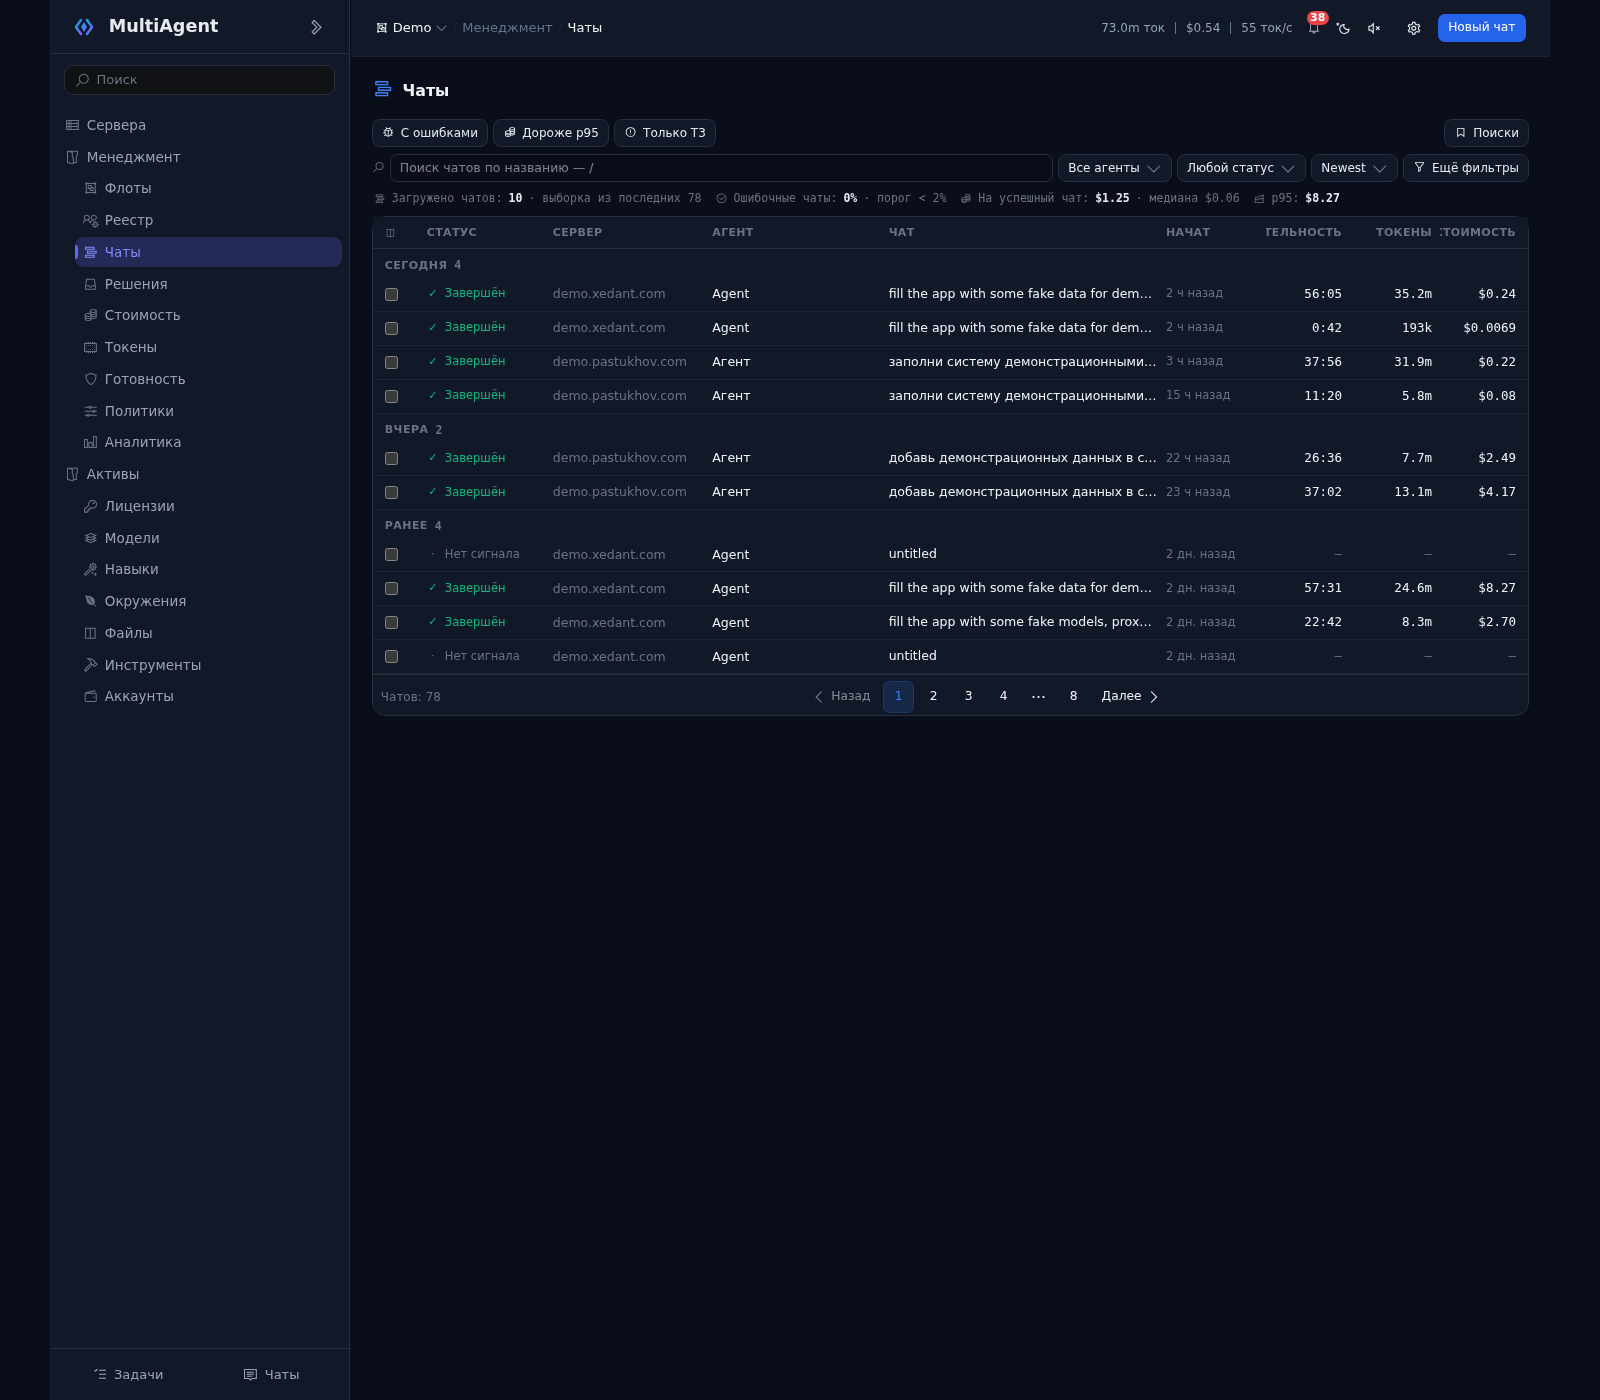Screen dimensions: 1600x1400
Task: Open settings gear in top bar
Action: (x=1414, y=28)
